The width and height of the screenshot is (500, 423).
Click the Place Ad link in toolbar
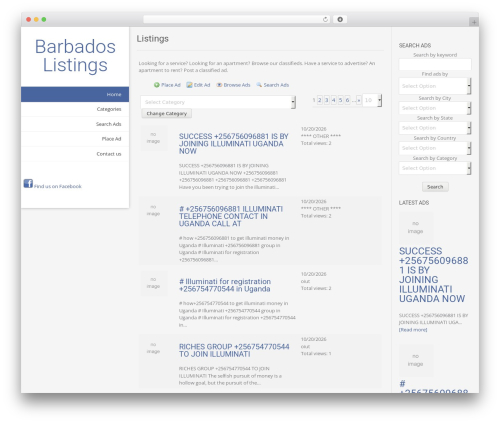pyautogui.click(x=171, y=85)
